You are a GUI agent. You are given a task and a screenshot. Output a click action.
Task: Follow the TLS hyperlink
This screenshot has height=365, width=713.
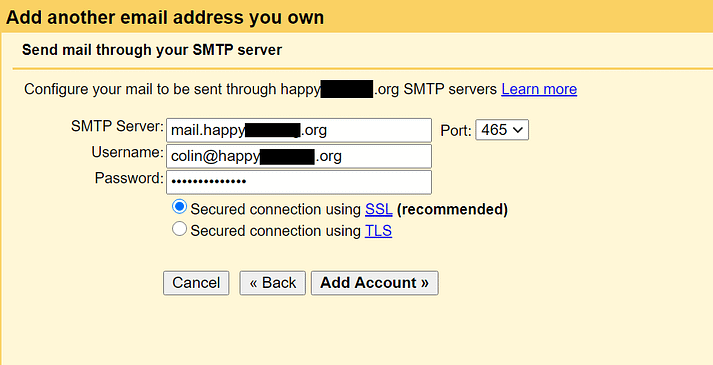[x=378, y=231]
